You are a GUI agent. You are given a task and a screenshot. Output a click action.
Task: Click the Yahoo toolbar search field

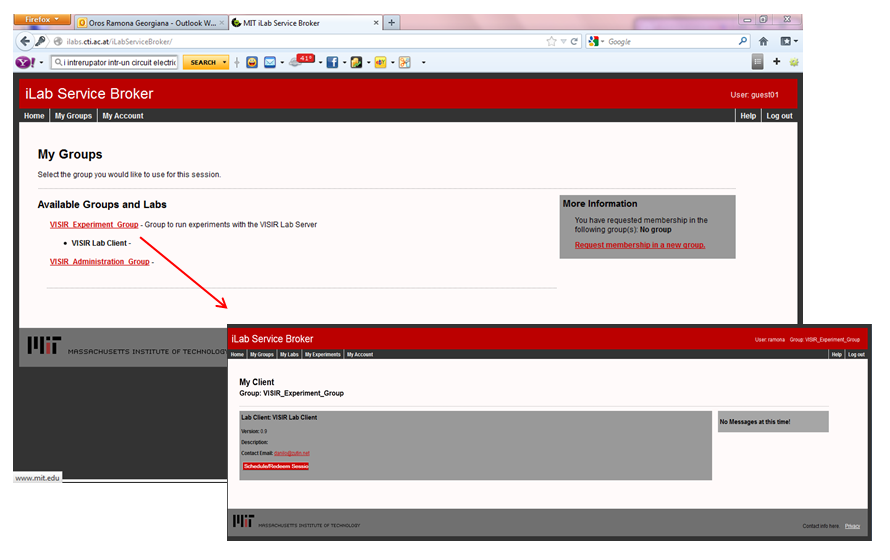(x=115, y=62)
